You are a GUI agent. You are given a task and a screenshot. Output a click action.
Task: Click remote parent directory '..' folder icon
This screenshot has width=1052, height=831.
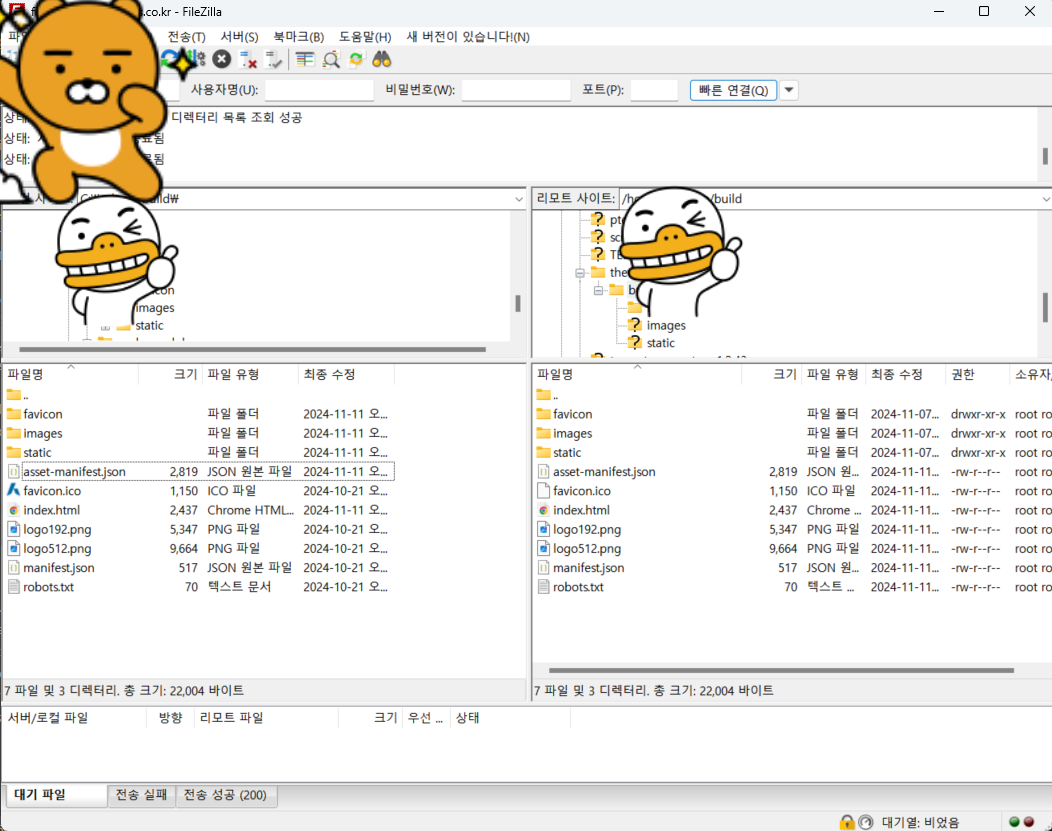(543, 394)
